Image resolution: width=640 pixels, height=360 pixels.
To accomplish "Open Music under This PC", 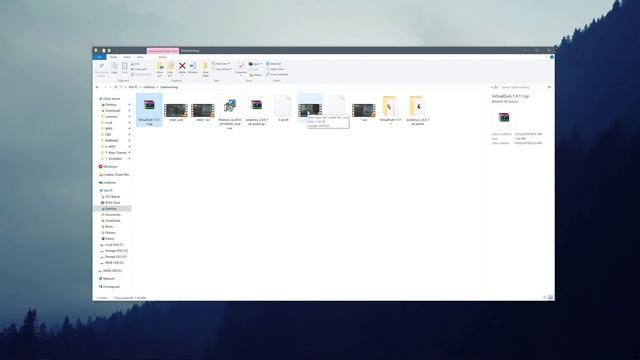I will click(x=108, y=227).
